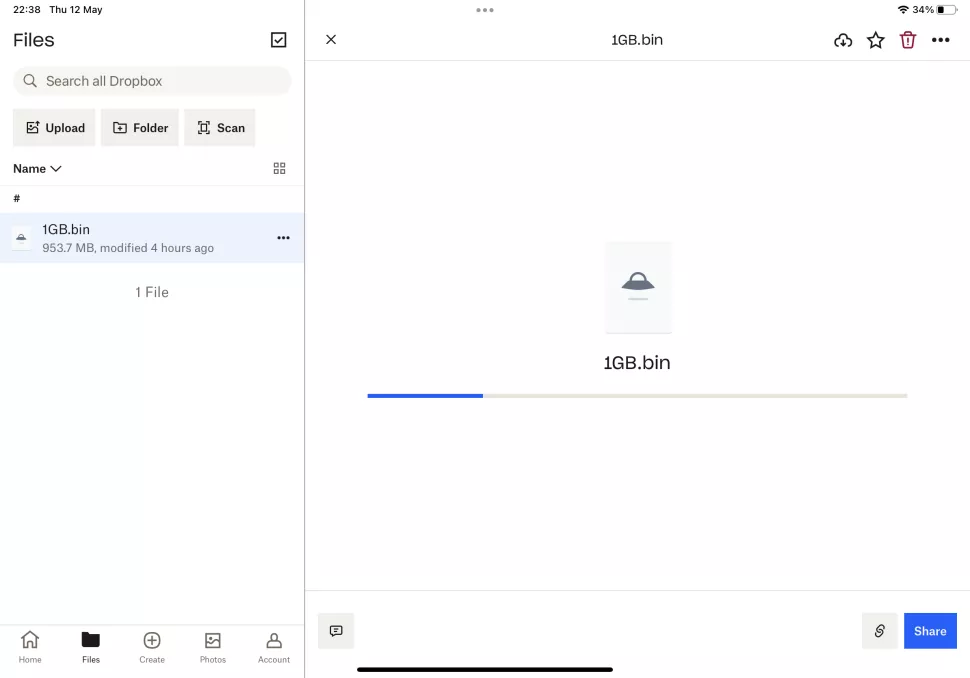Image resolution: width=970 pixels, height=678 pixels.
Task: Open the 1GB.bin row options menu
Action: coord(283,238)
